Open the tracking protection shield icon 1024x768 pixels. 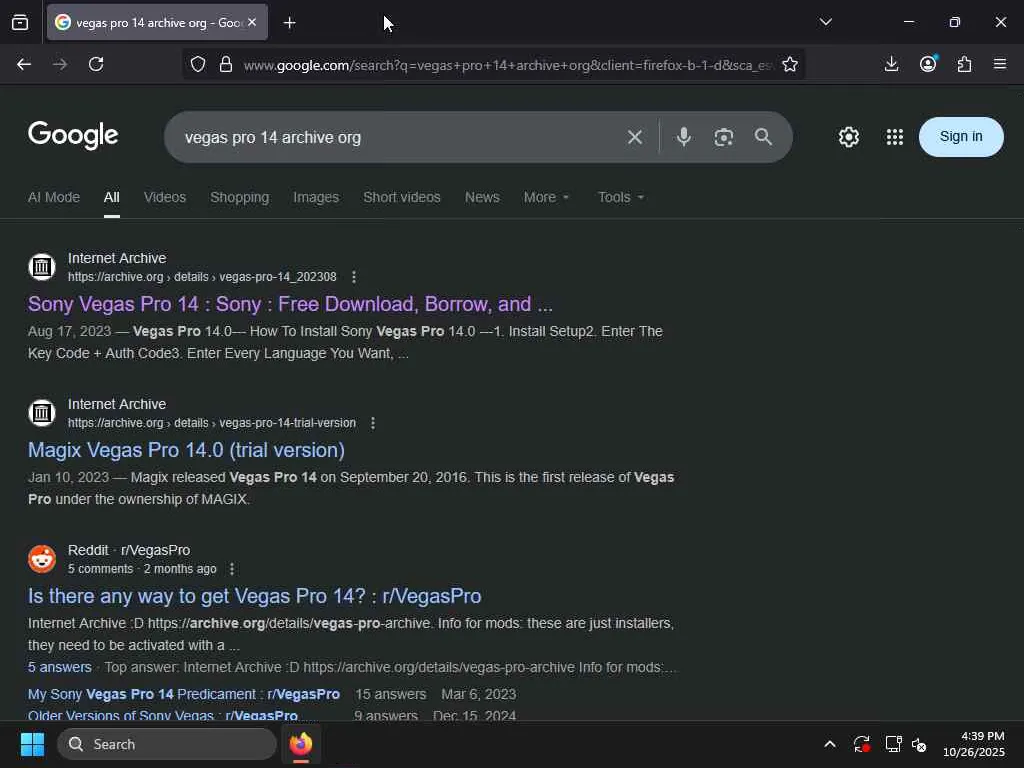click(198, 64)
